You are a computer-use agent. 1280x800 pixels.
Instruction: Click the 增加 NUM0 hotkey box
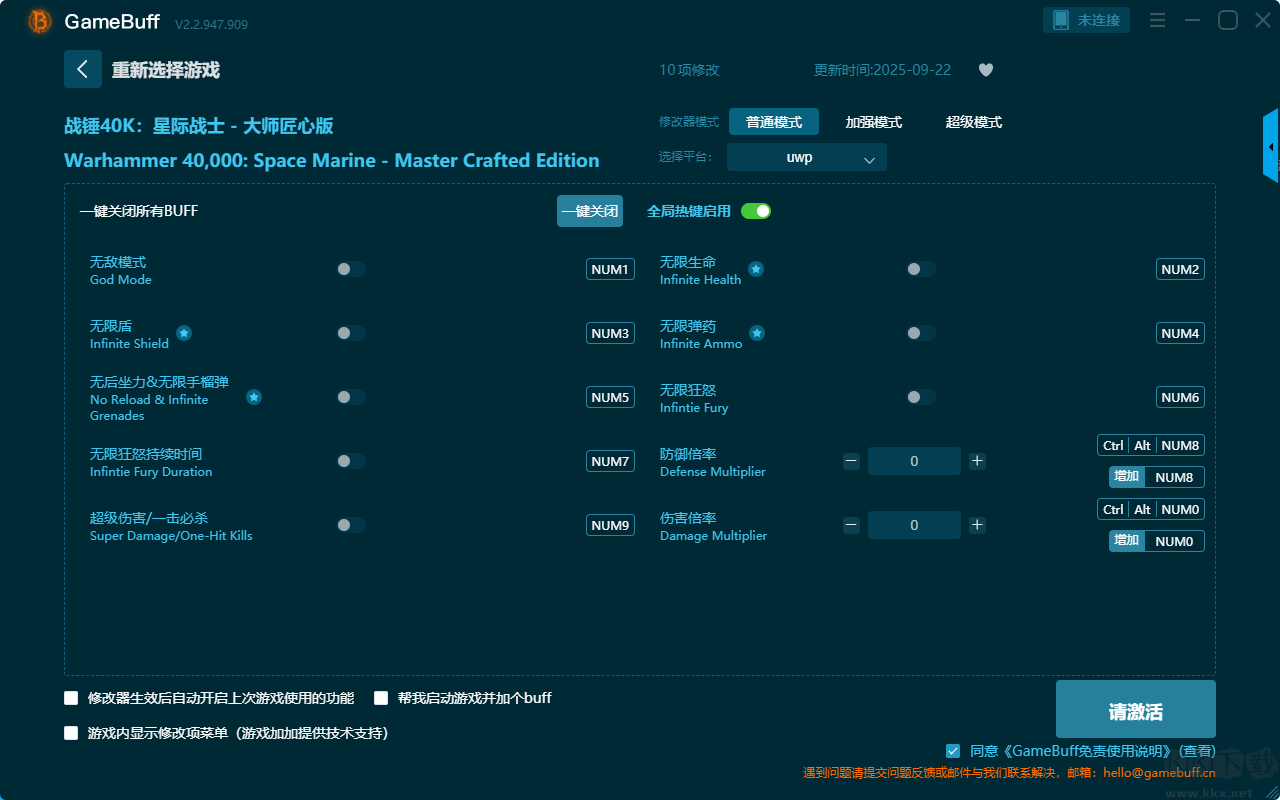tap(1157, 541)
